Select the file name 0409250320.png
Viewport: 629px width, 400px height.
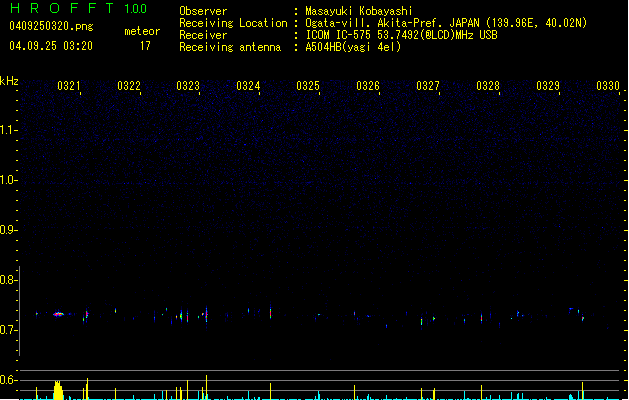coord(51,26)
